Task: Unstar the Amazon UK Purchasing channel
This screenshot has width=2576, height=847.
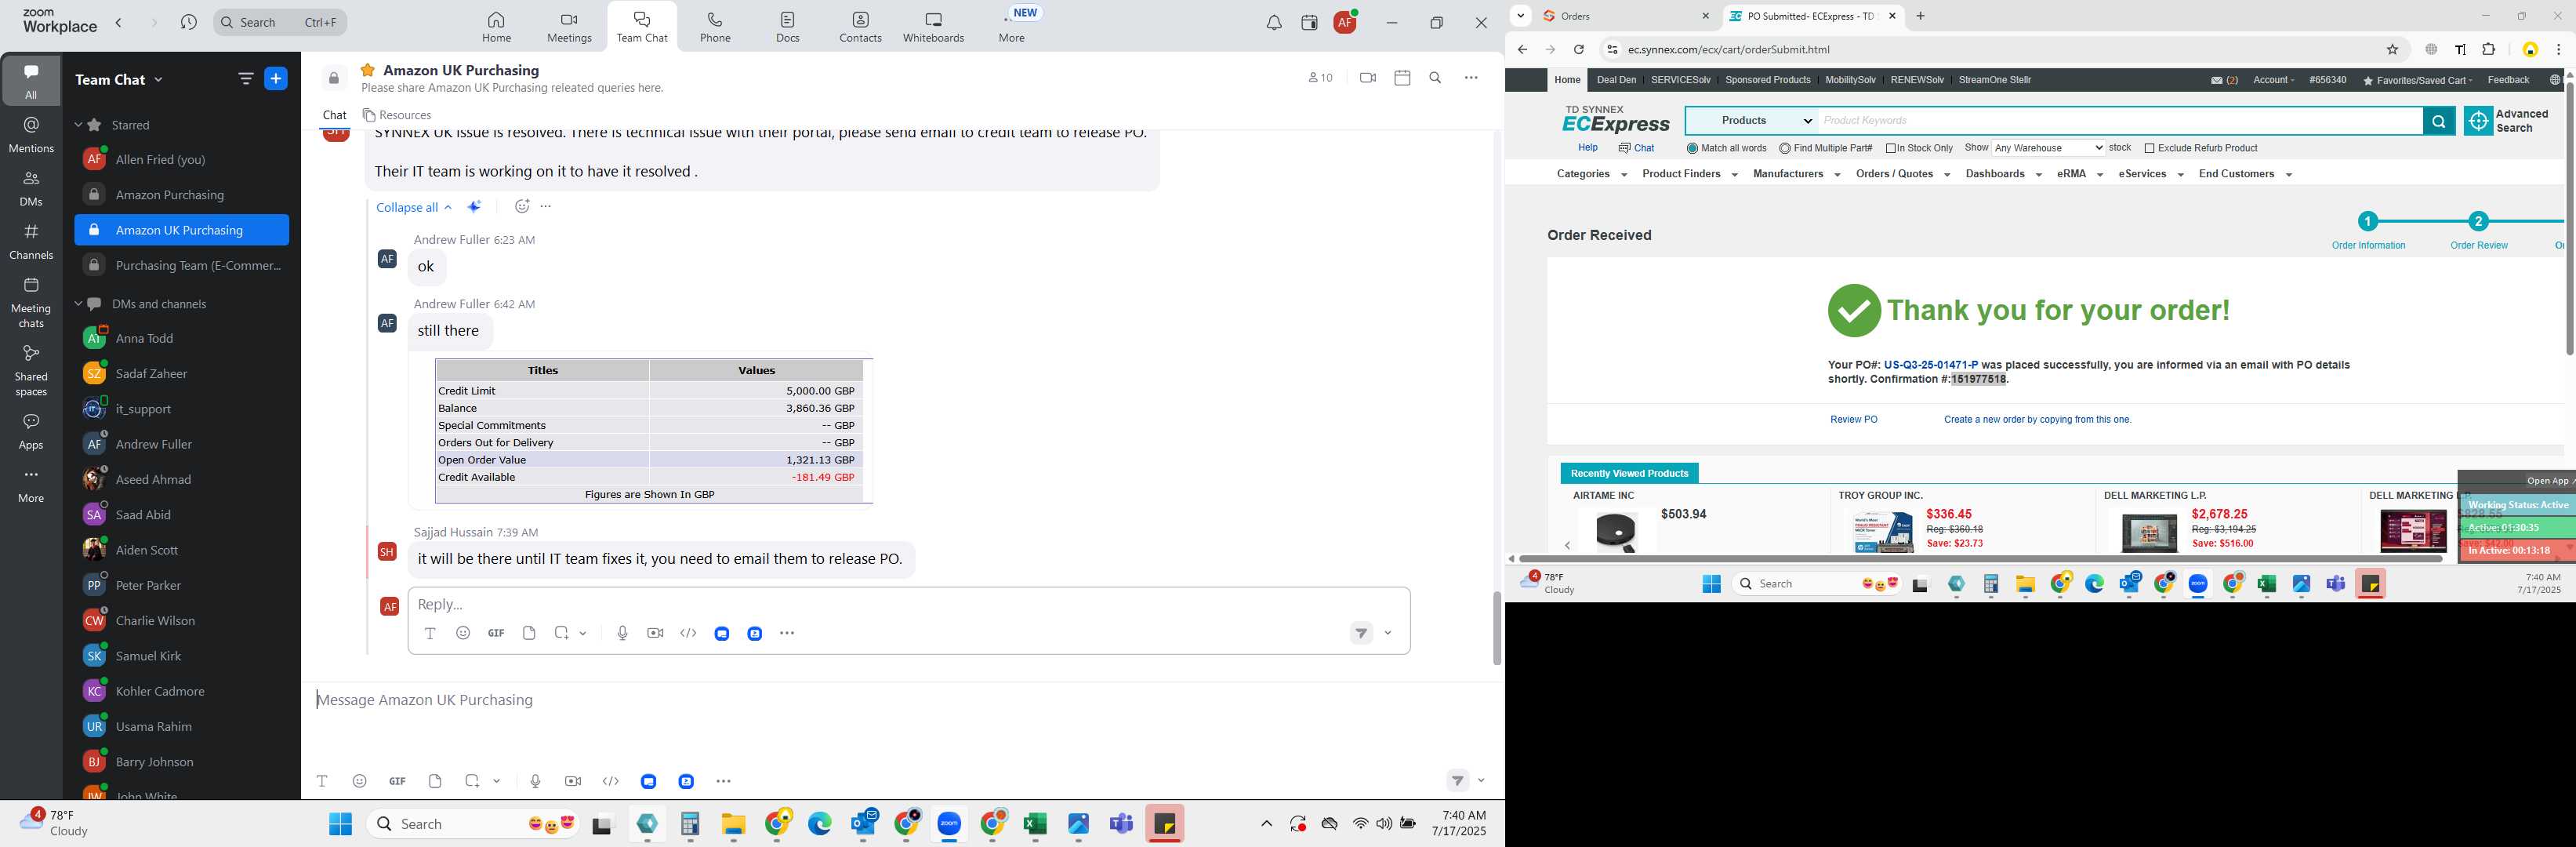Action: [x=368, y=70]
